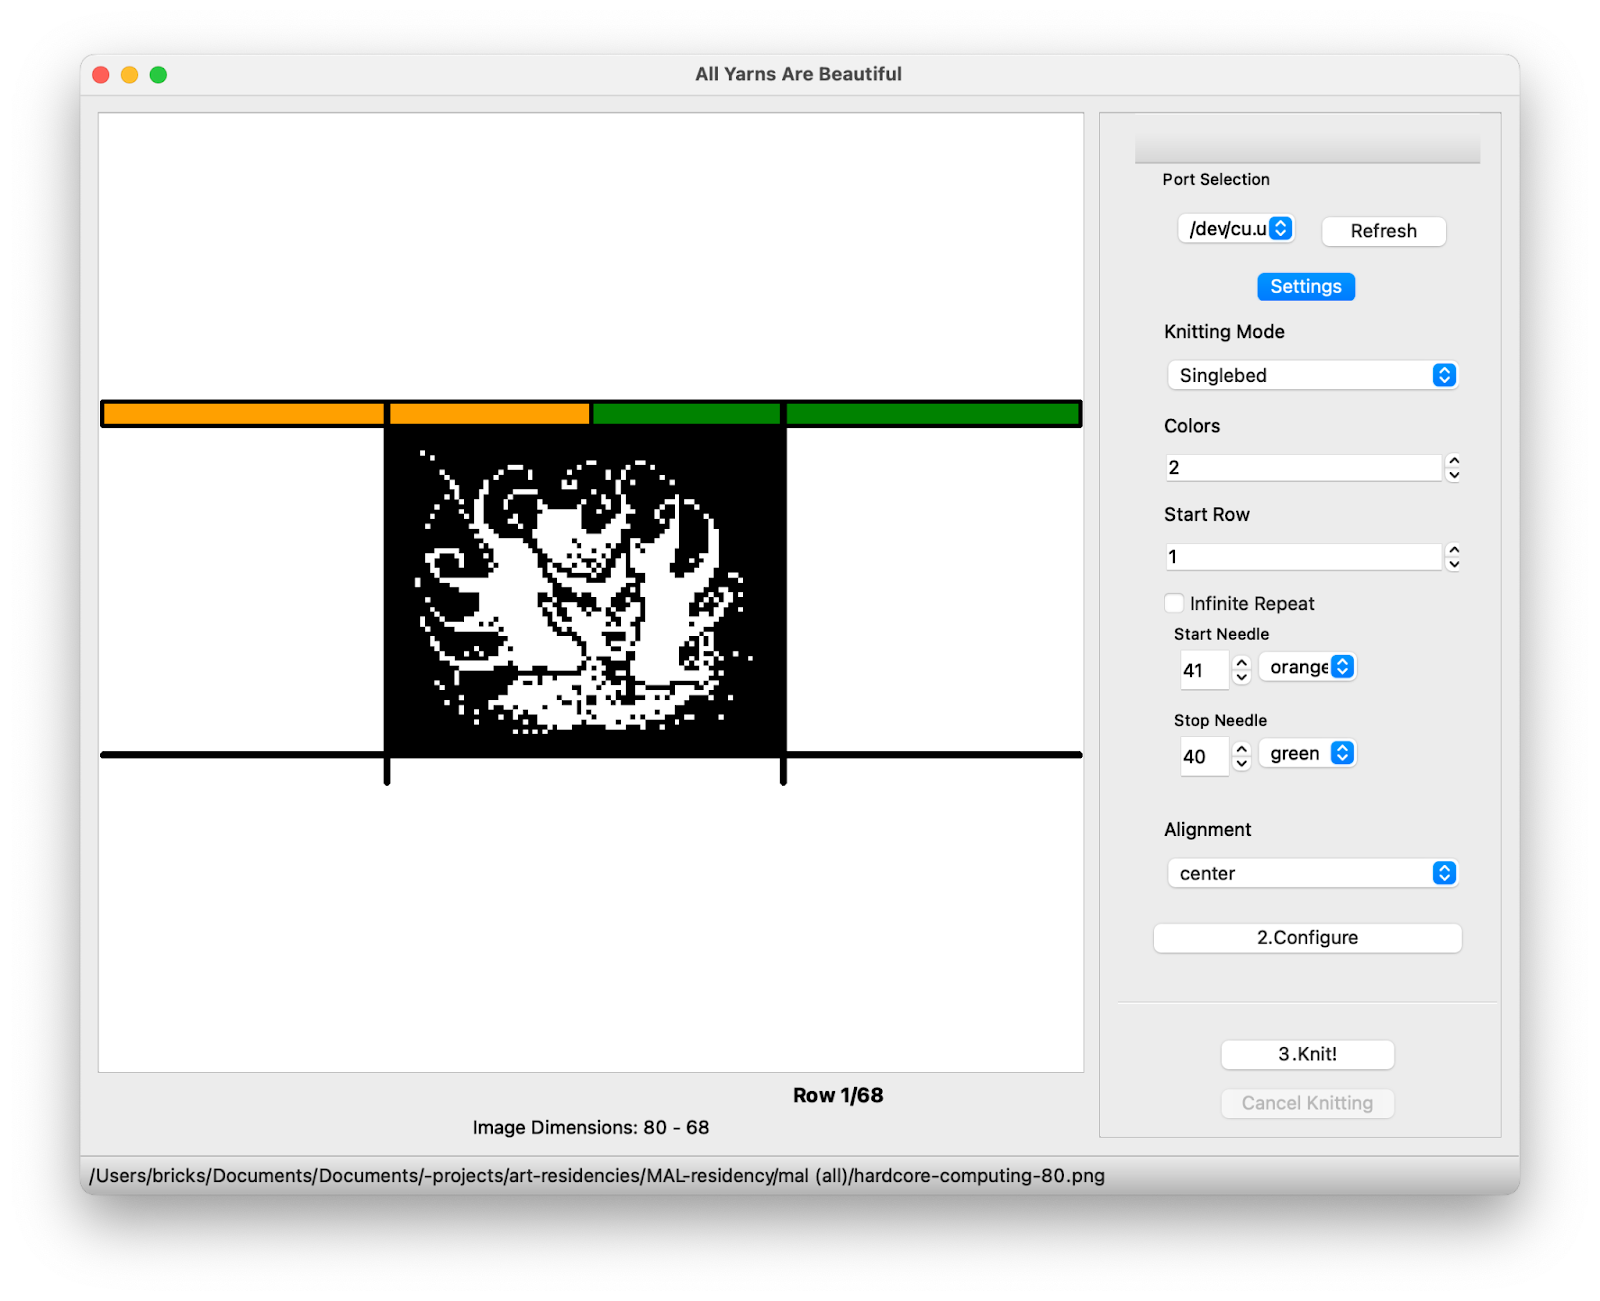Minimize the window with yellow button
This screenshot has height=1301, width=1600.
pos(129,75)
